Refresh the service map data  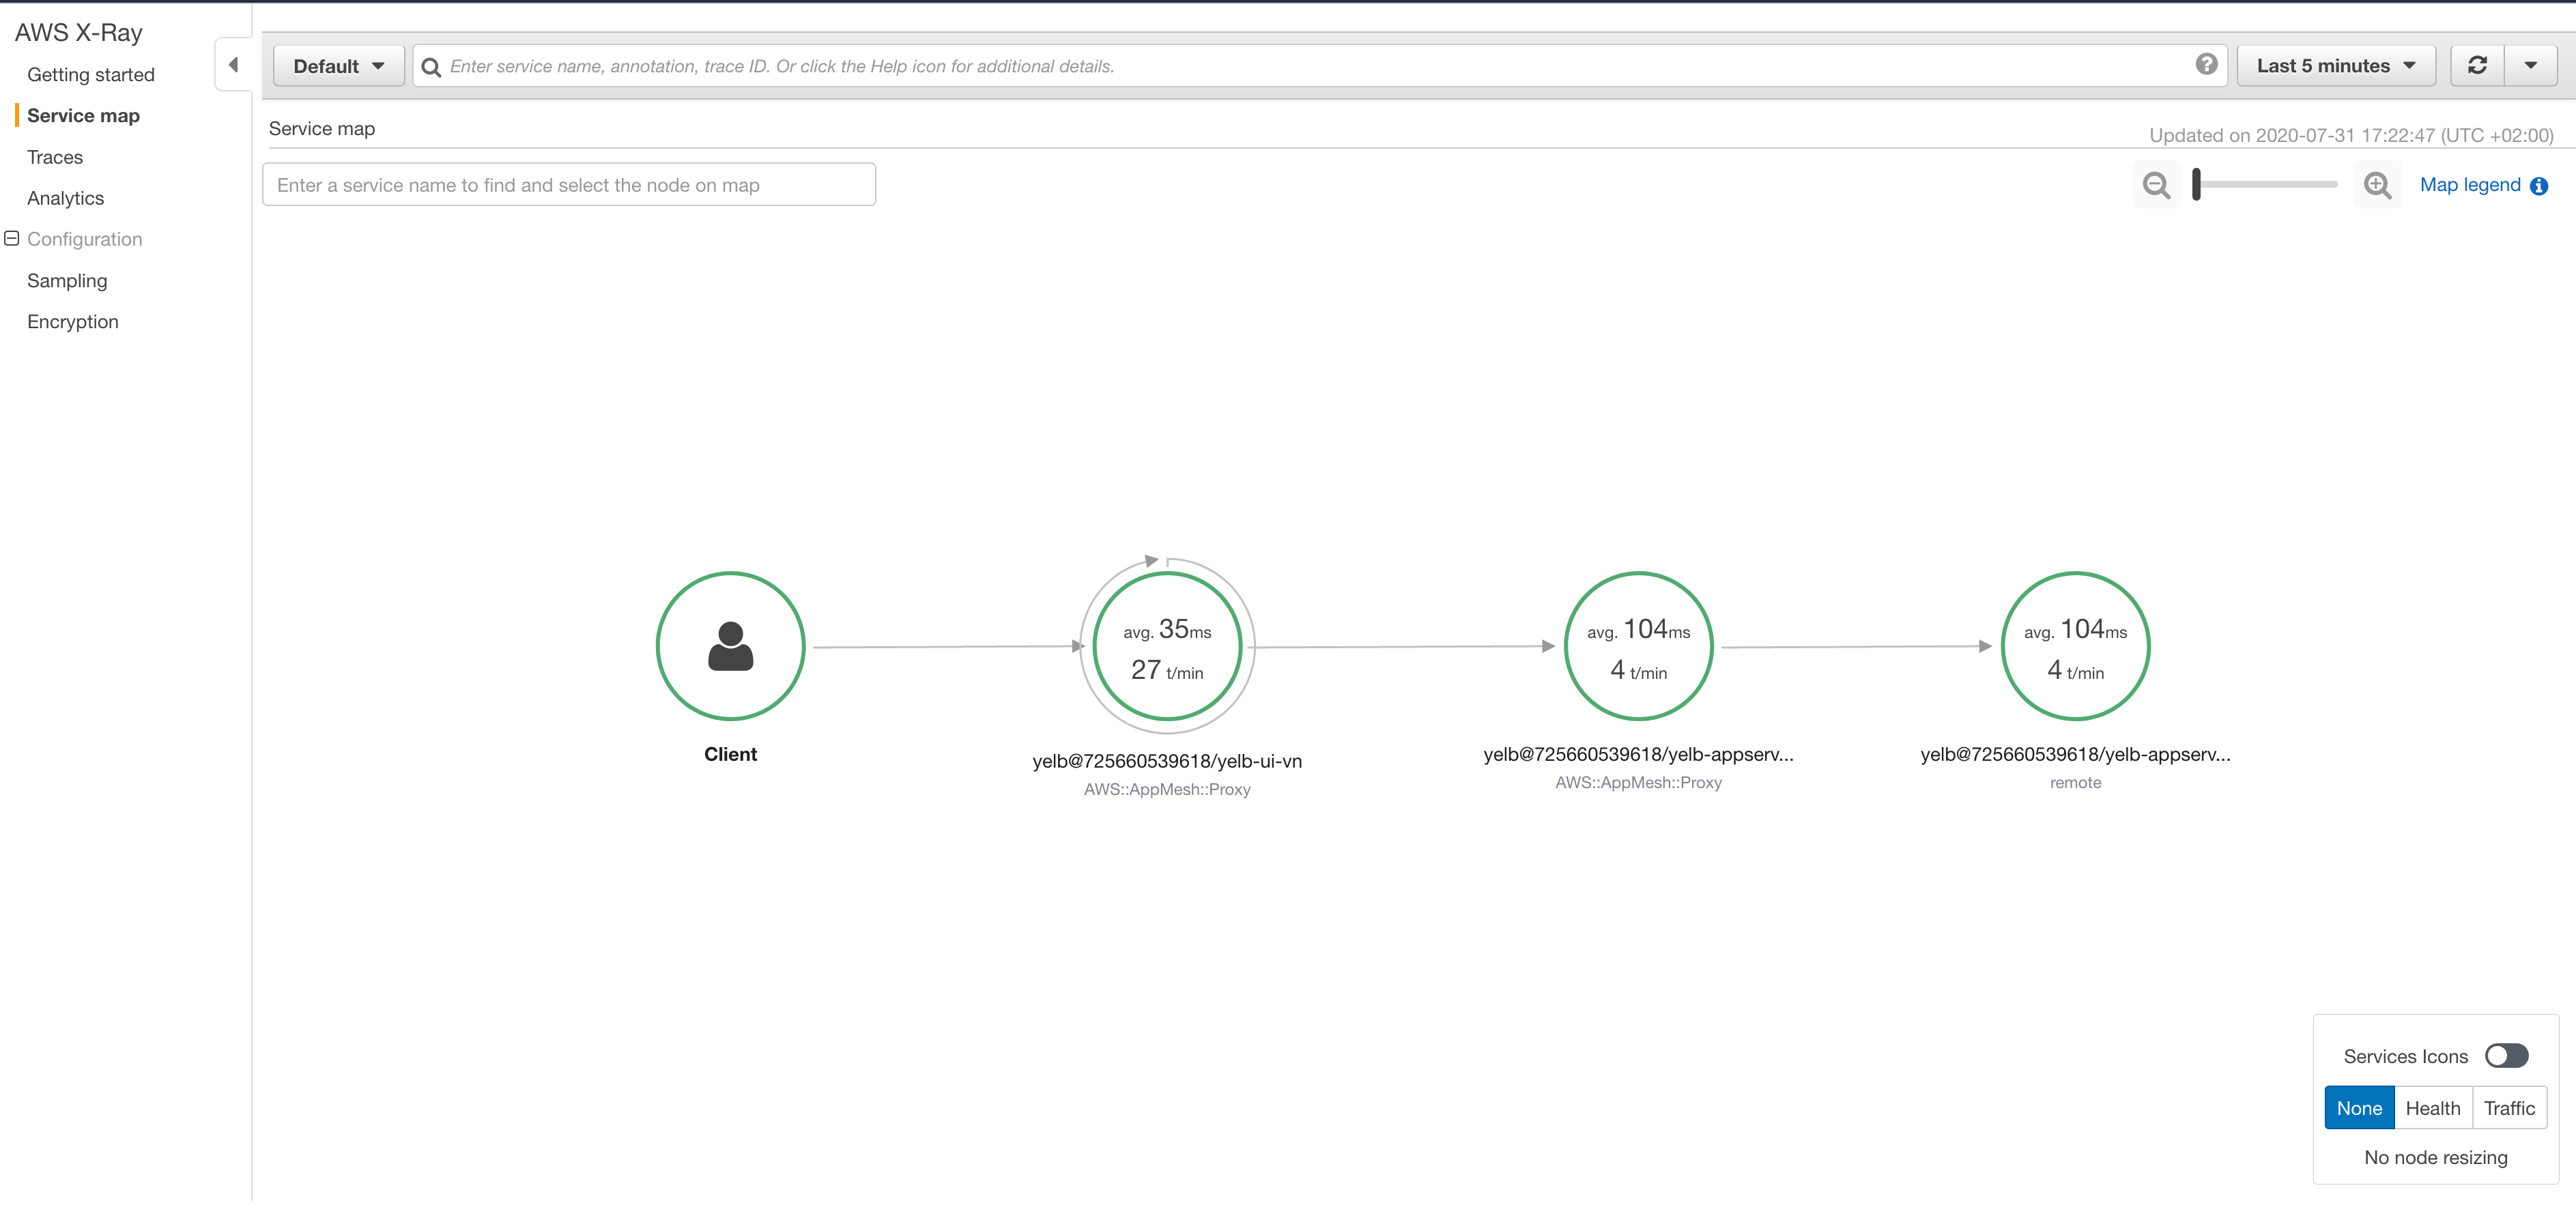2477,64
